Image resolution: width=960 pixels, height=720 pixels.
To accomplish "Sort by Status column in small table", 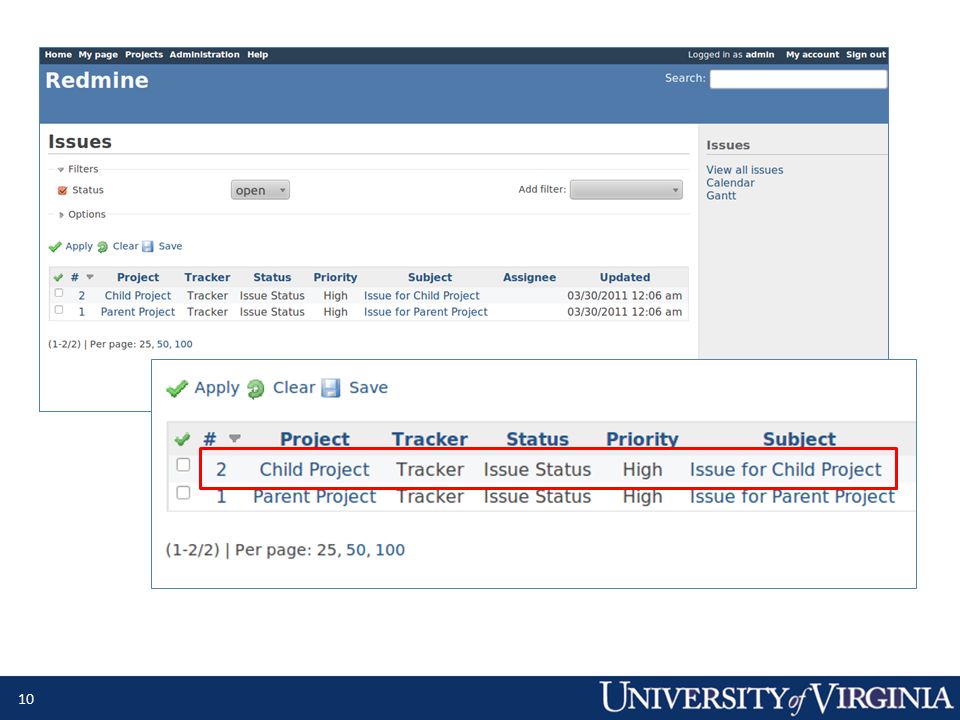I will tap(272, 277).
